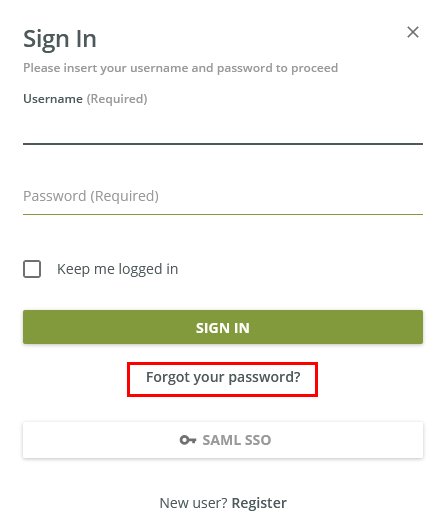Open the Forgot your password link
This screenshot has width=446, height=525.
[223, 377]
